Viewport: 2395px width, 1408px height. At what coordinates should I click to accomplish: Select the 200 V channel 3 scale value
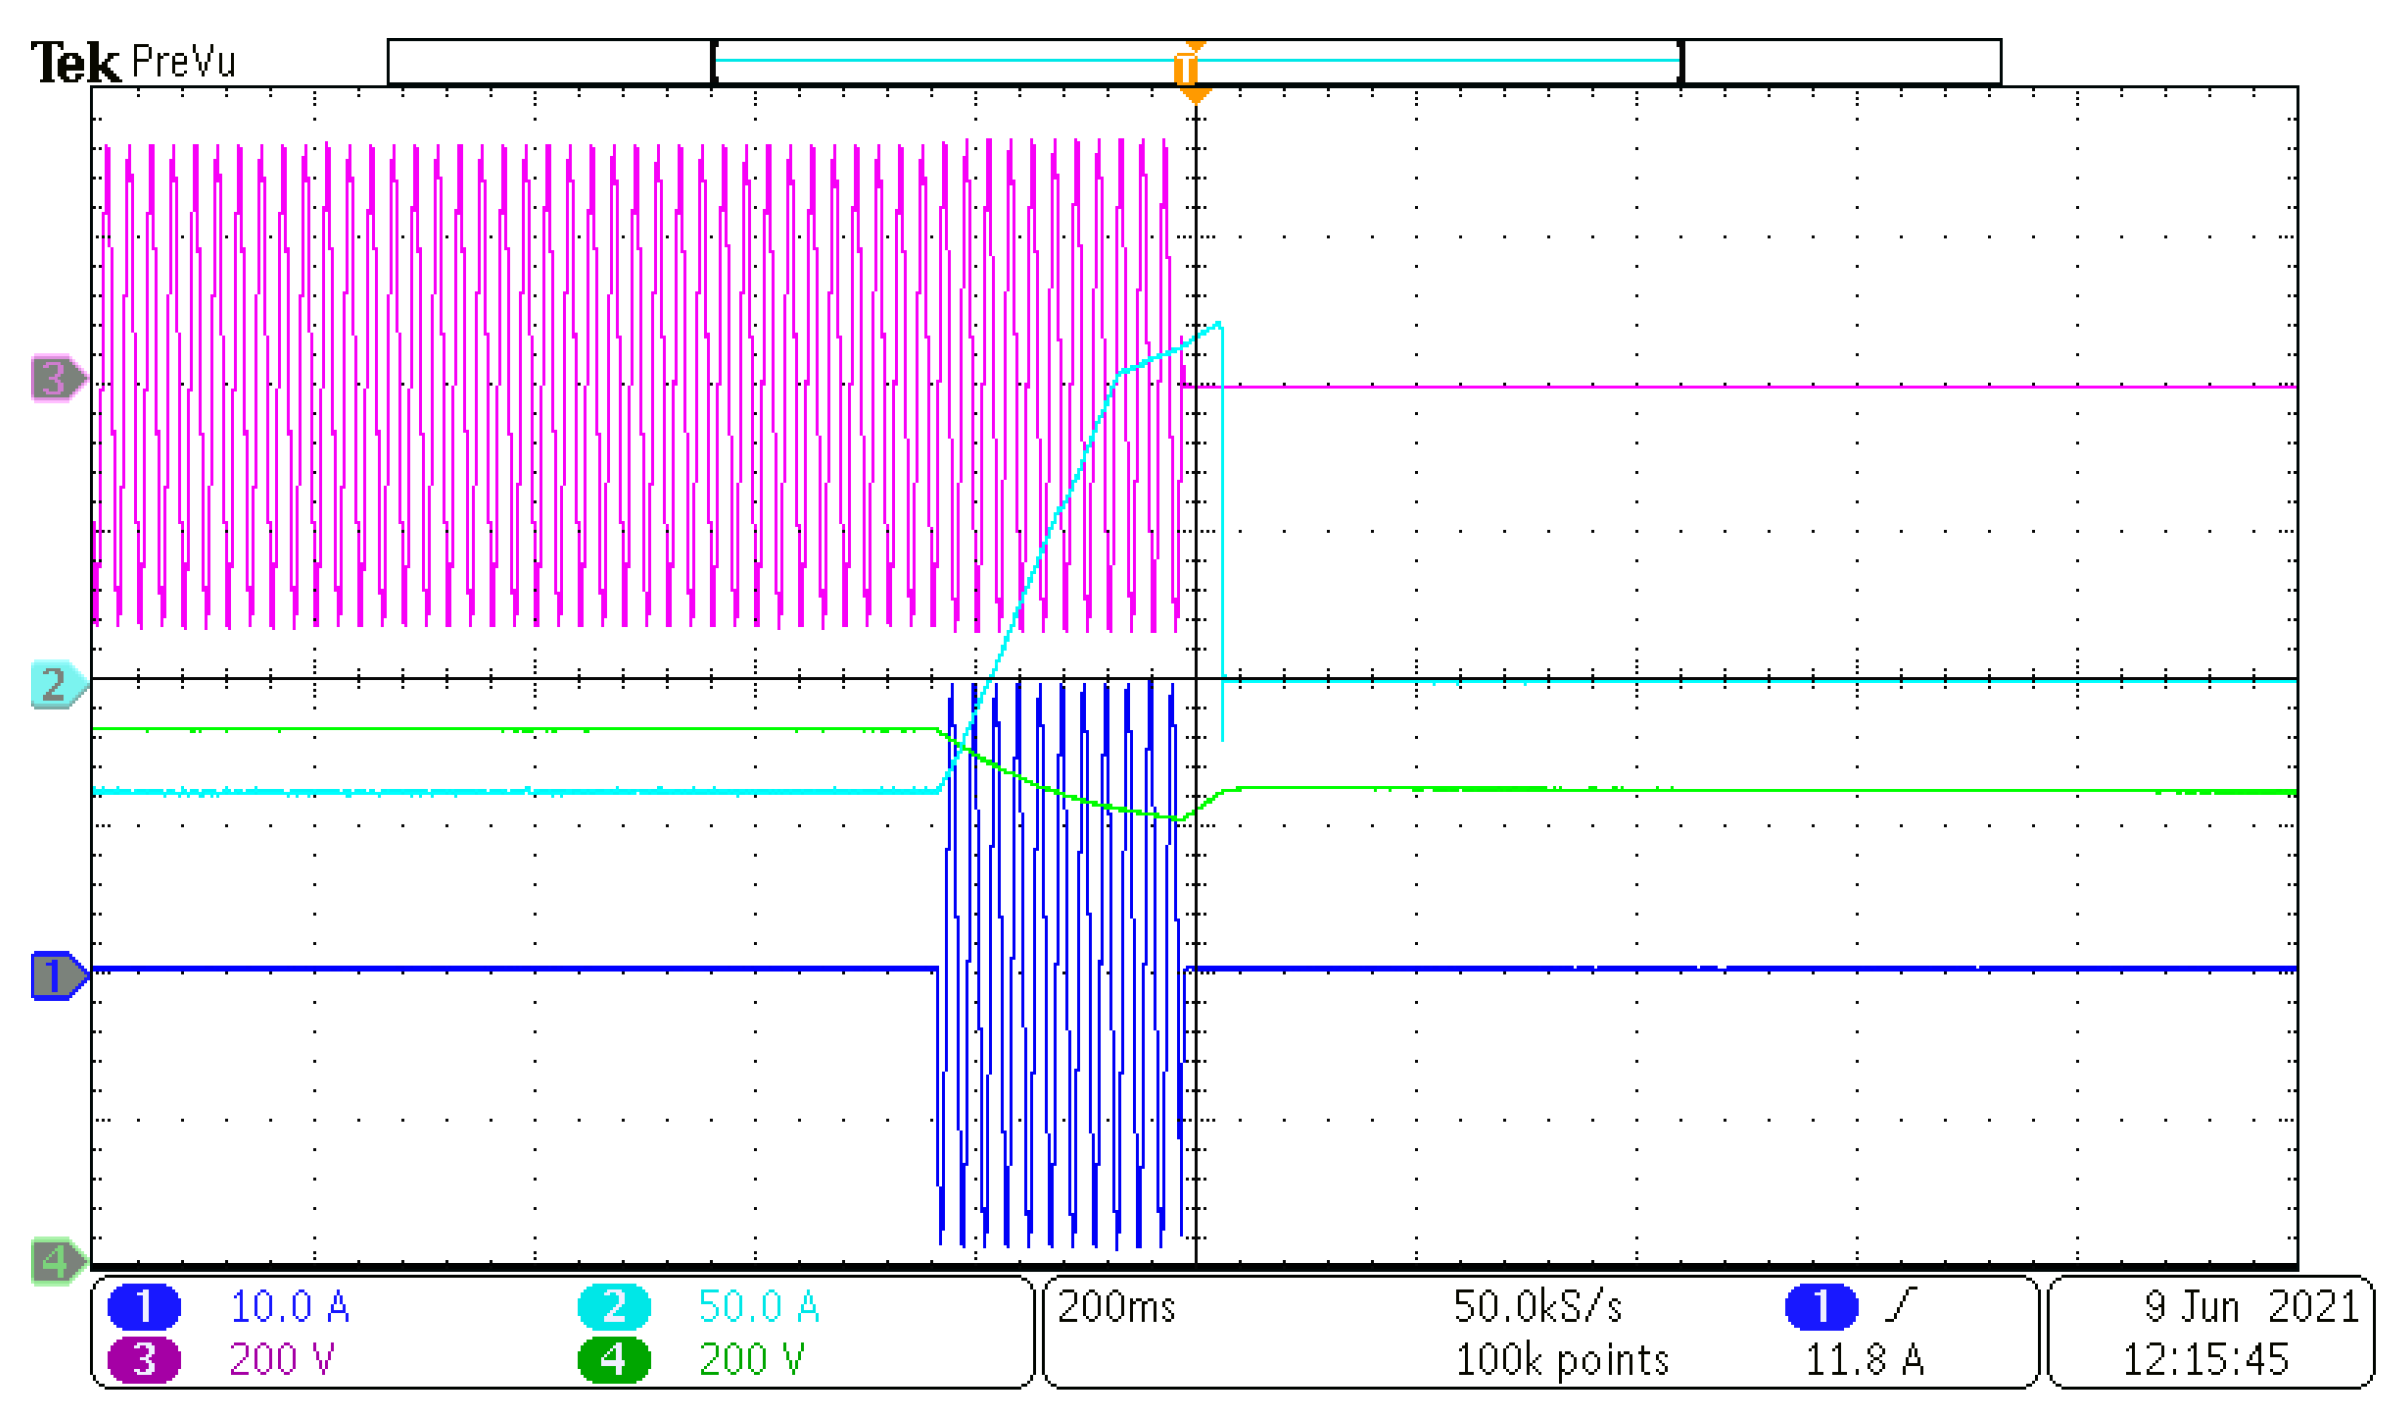282,1360
